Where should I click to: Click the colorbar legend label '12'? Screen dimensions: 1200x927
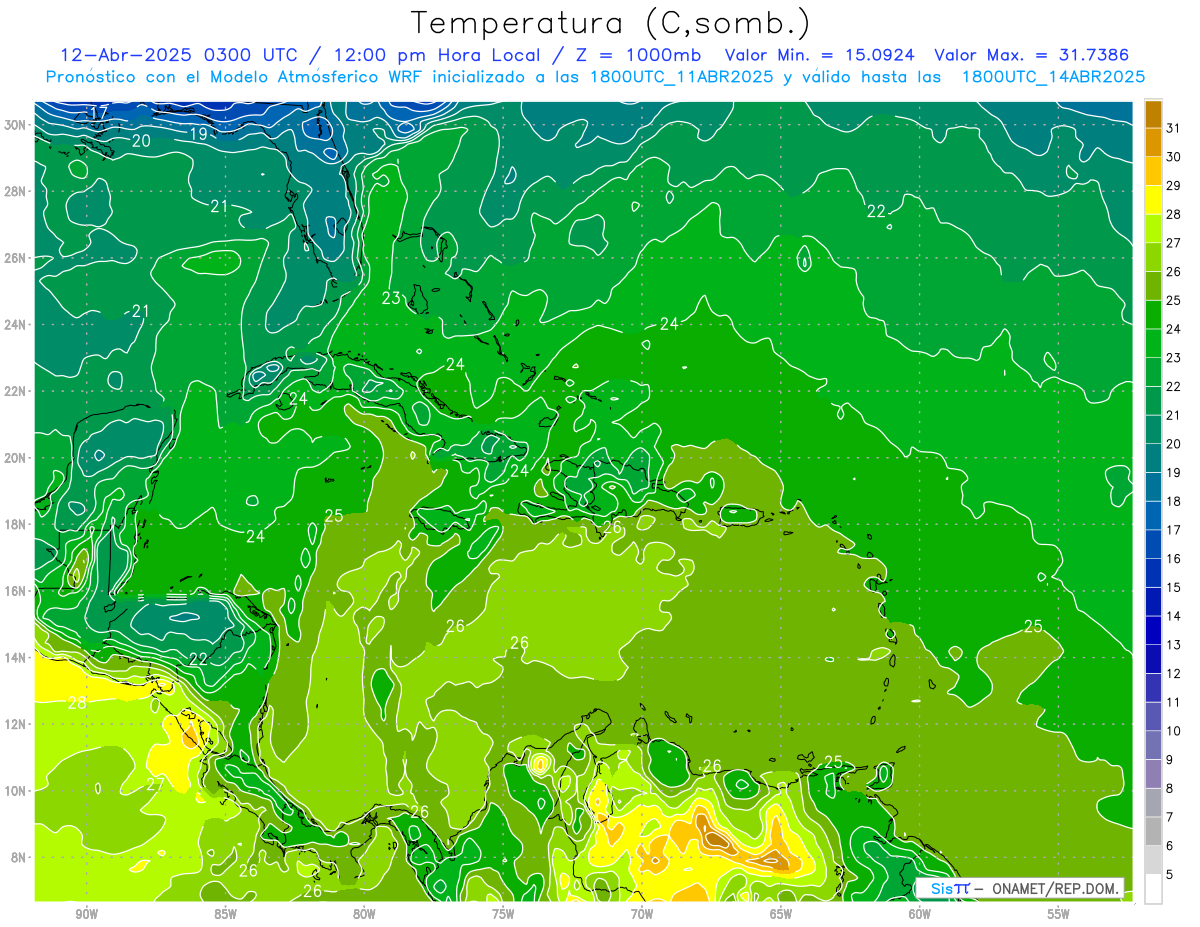tap(1174, 673)
